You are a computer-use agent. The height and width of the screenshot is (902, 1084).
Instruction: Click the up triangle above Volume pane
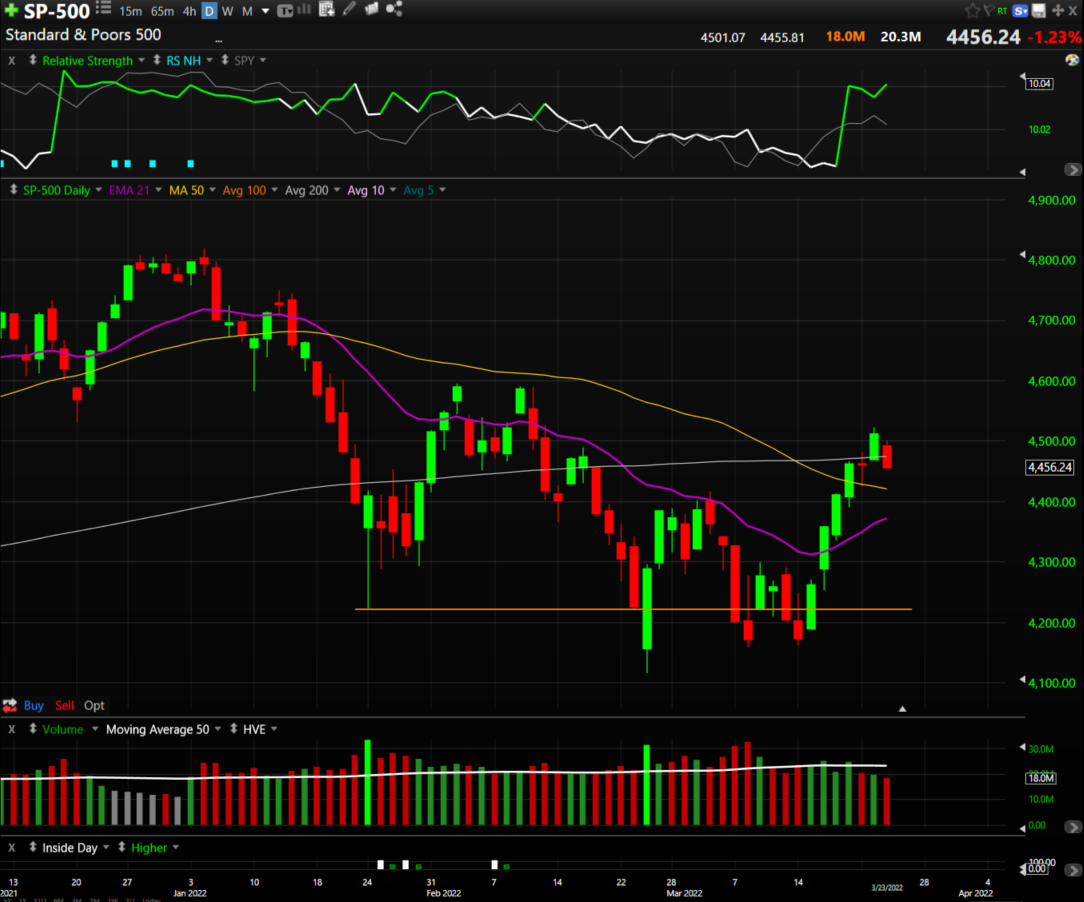[x=902, y=708]
